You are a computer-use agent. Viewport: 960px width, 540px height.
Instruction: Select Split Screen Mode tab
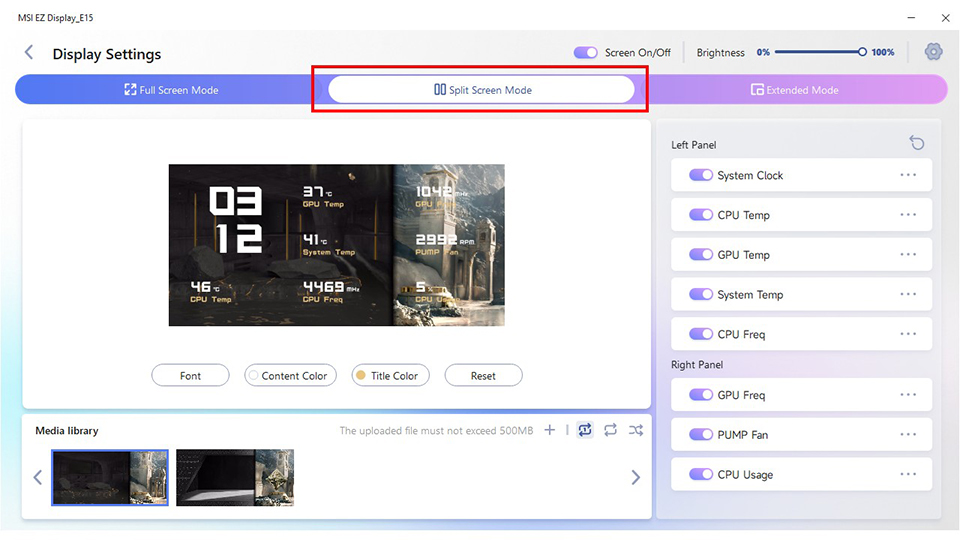click(482, 90)
